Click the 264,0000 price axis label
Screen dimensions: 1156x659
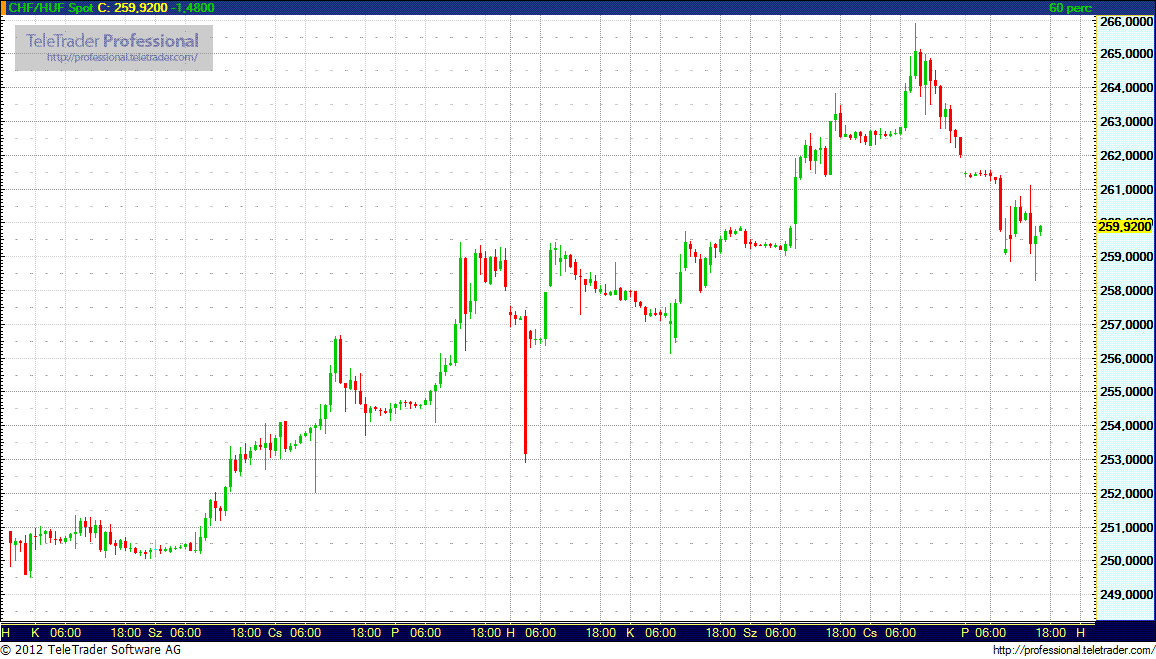(x=1125, y=88)
